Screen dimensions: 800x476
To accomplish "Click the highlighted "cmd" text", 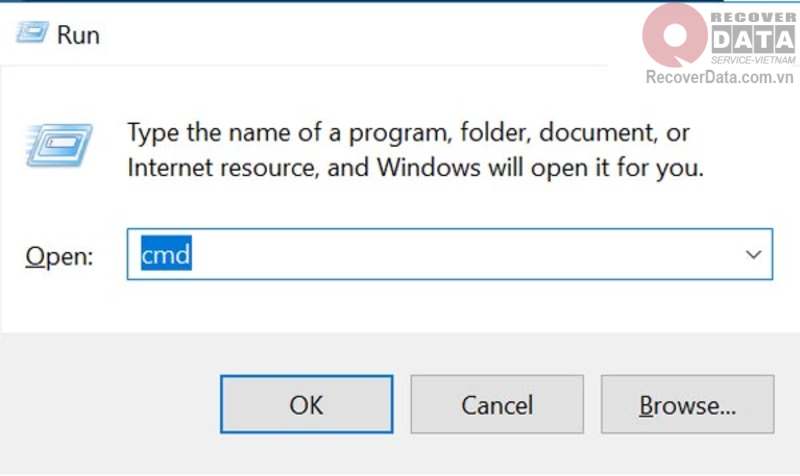I will pyautogui.click(x=165, y=255).
